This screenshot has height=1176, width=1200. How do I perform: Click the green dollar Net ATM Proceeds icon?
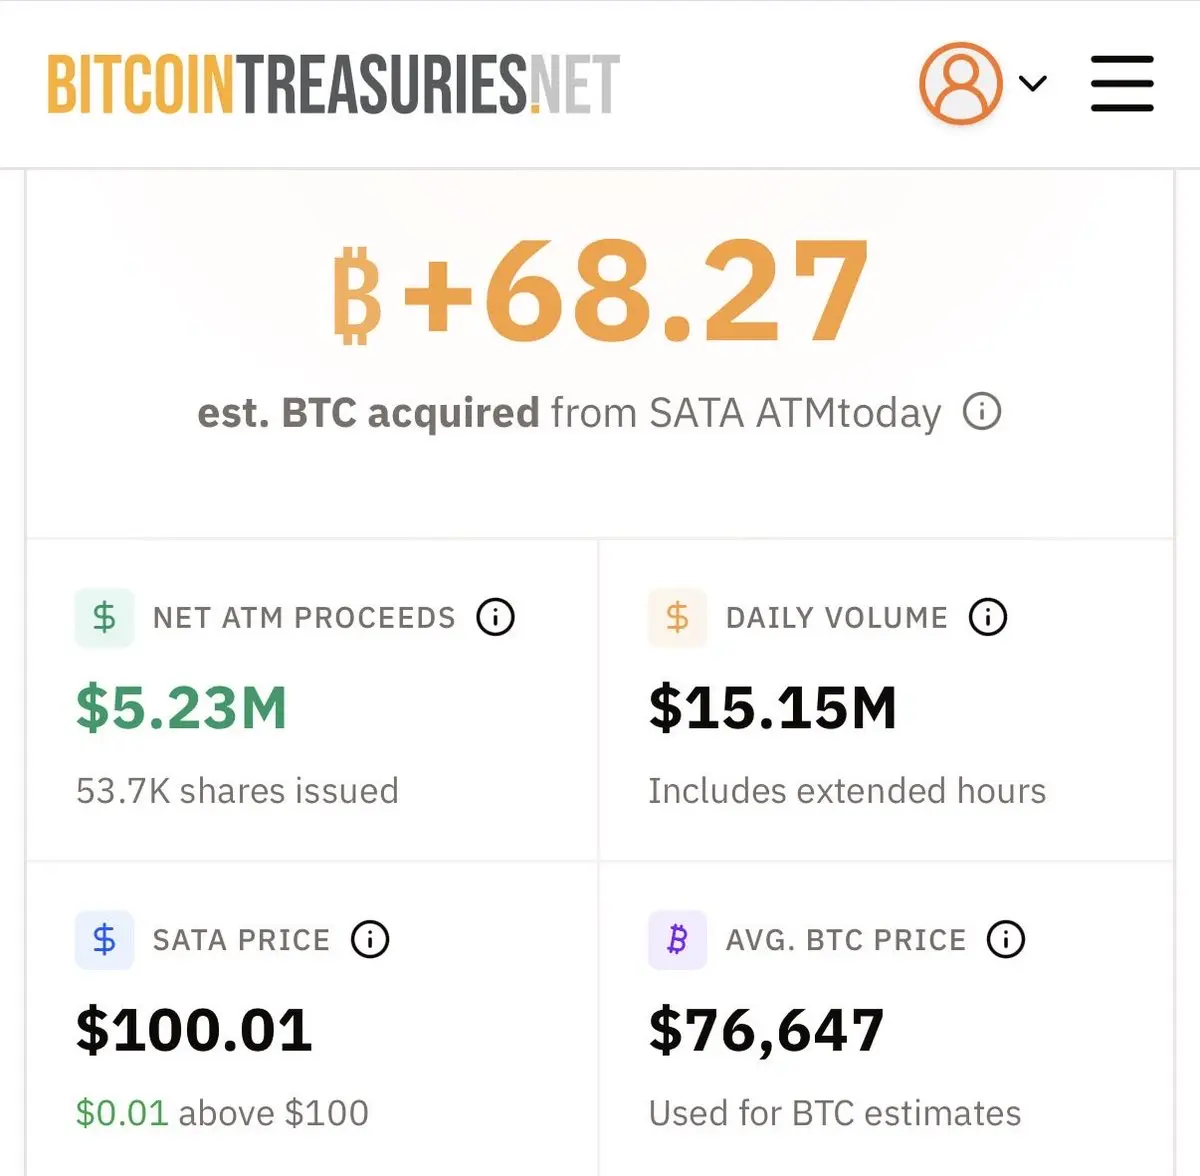pos(104,617)
